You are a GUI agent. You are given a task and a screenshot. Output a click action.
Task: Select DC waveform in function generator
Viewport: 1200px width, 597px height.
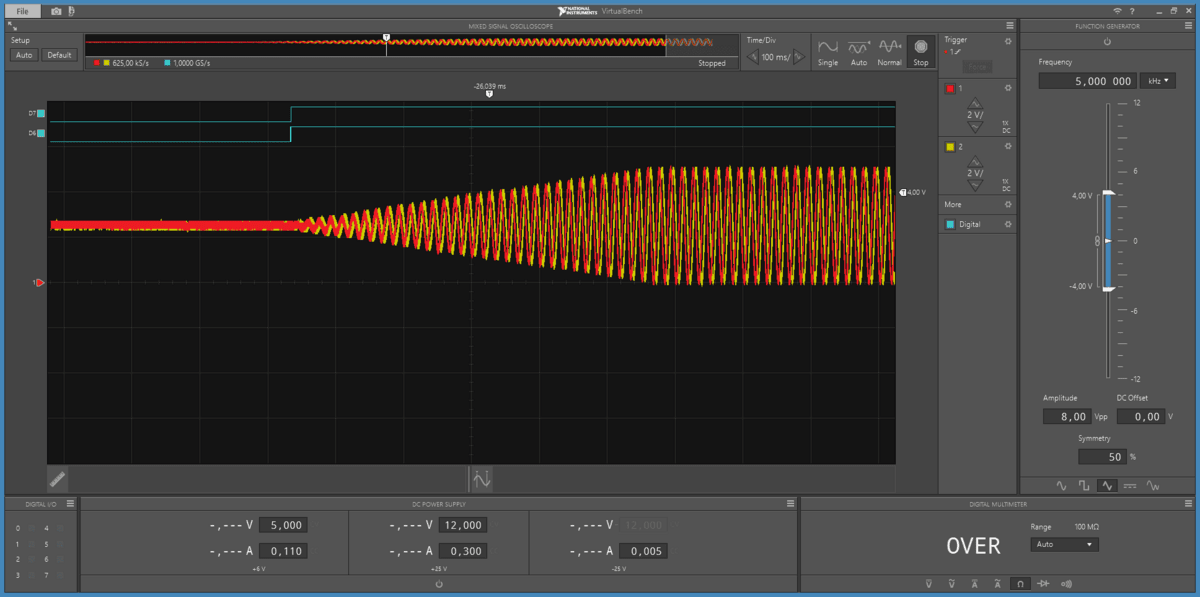point(1130,485)
